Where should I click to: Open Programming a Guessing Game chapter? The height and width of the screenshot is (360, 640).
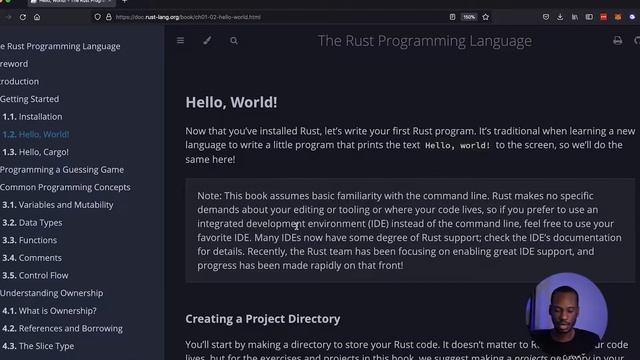pos(62,169)
